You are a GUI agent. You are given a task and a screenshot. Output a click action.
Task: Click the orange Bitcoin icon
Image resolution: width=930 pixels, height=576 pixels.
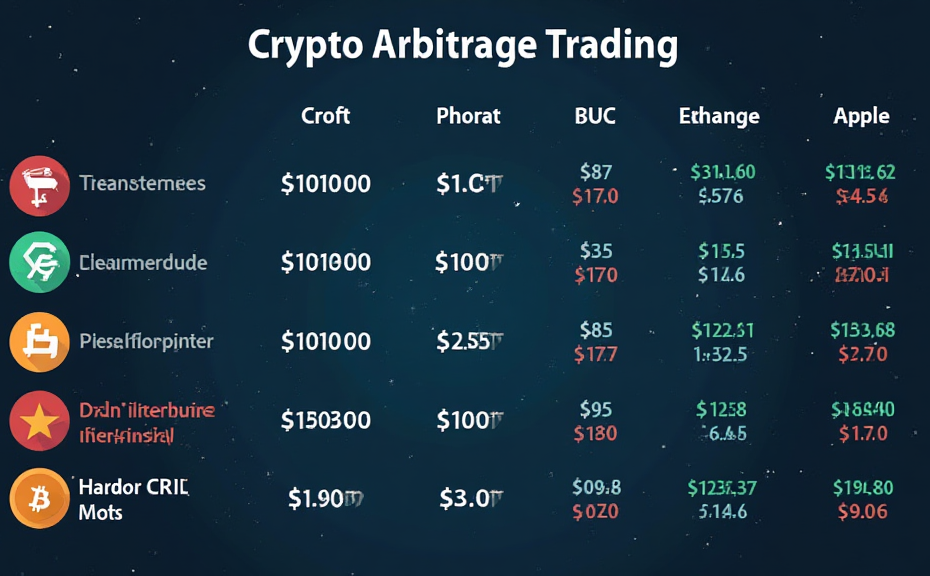click(39, 499)
